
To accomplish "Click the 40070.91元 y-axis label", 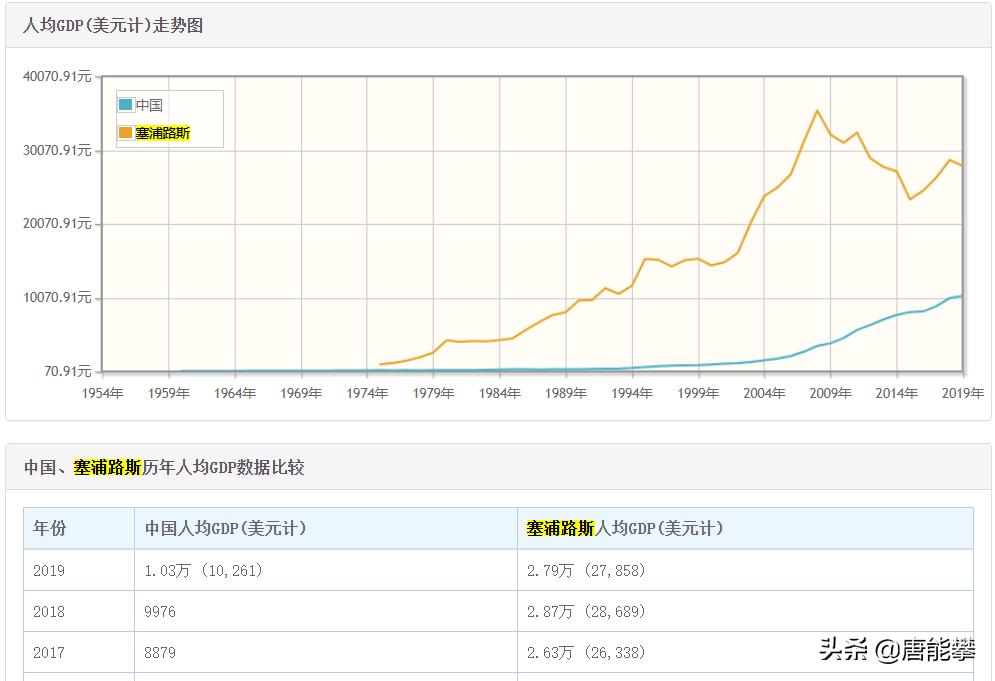I will point(55,76).
